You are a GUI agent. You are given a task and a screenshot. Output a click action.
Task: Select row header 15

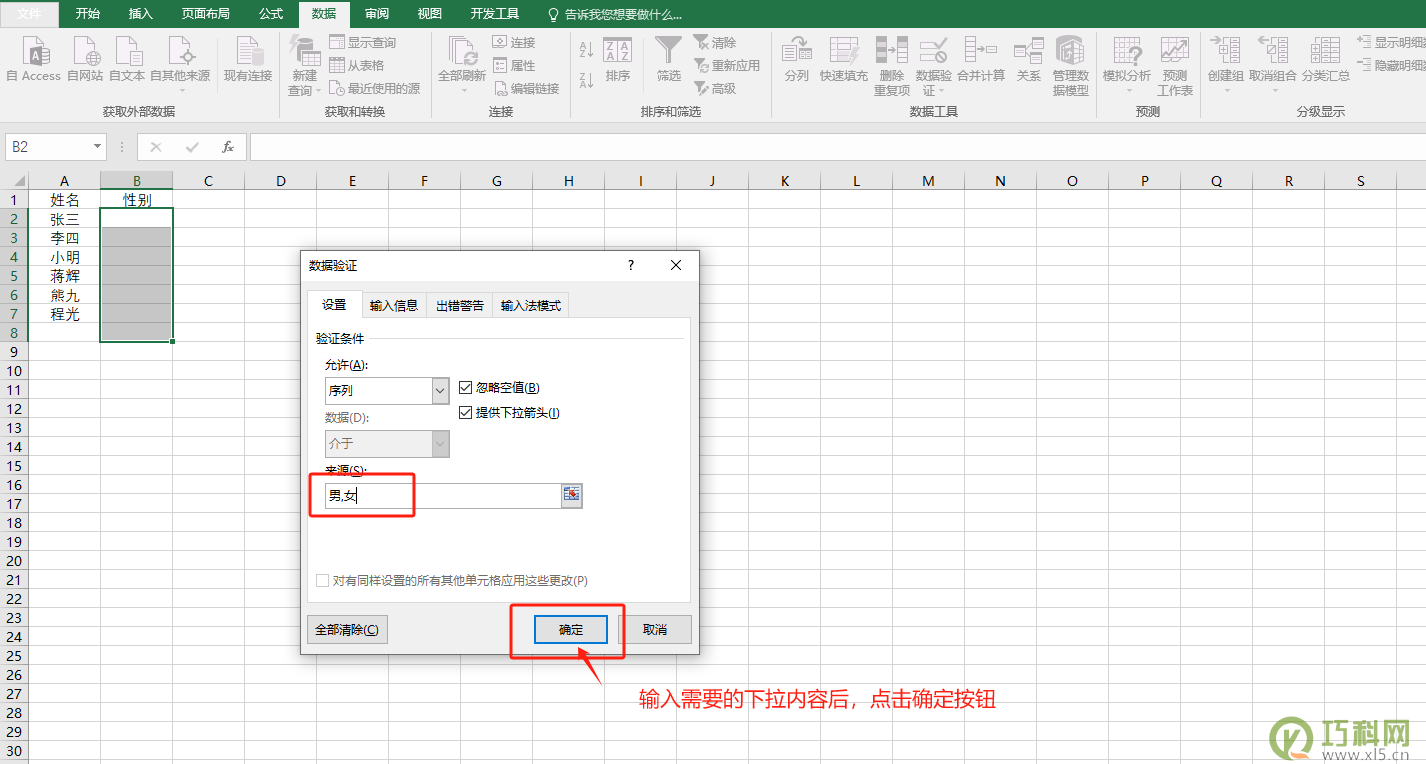click(x=14, y=466)
